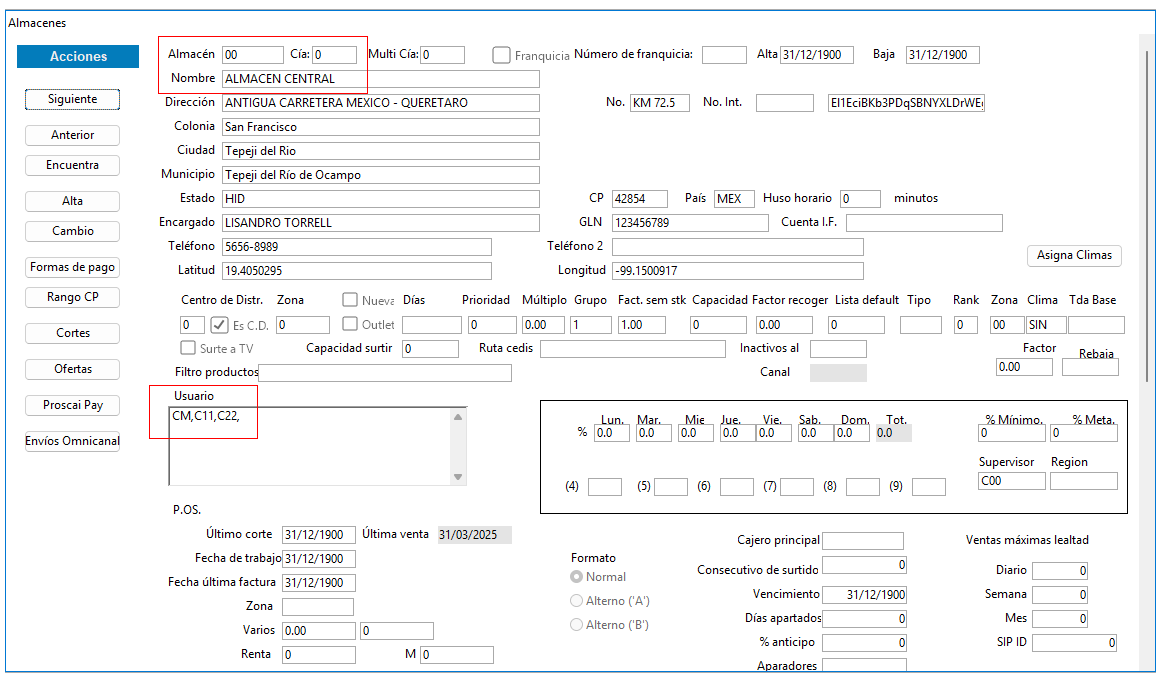Click the No. field showing KM 72.5
Viewport: 1165px width, 682px height.
tap(660, 103)
